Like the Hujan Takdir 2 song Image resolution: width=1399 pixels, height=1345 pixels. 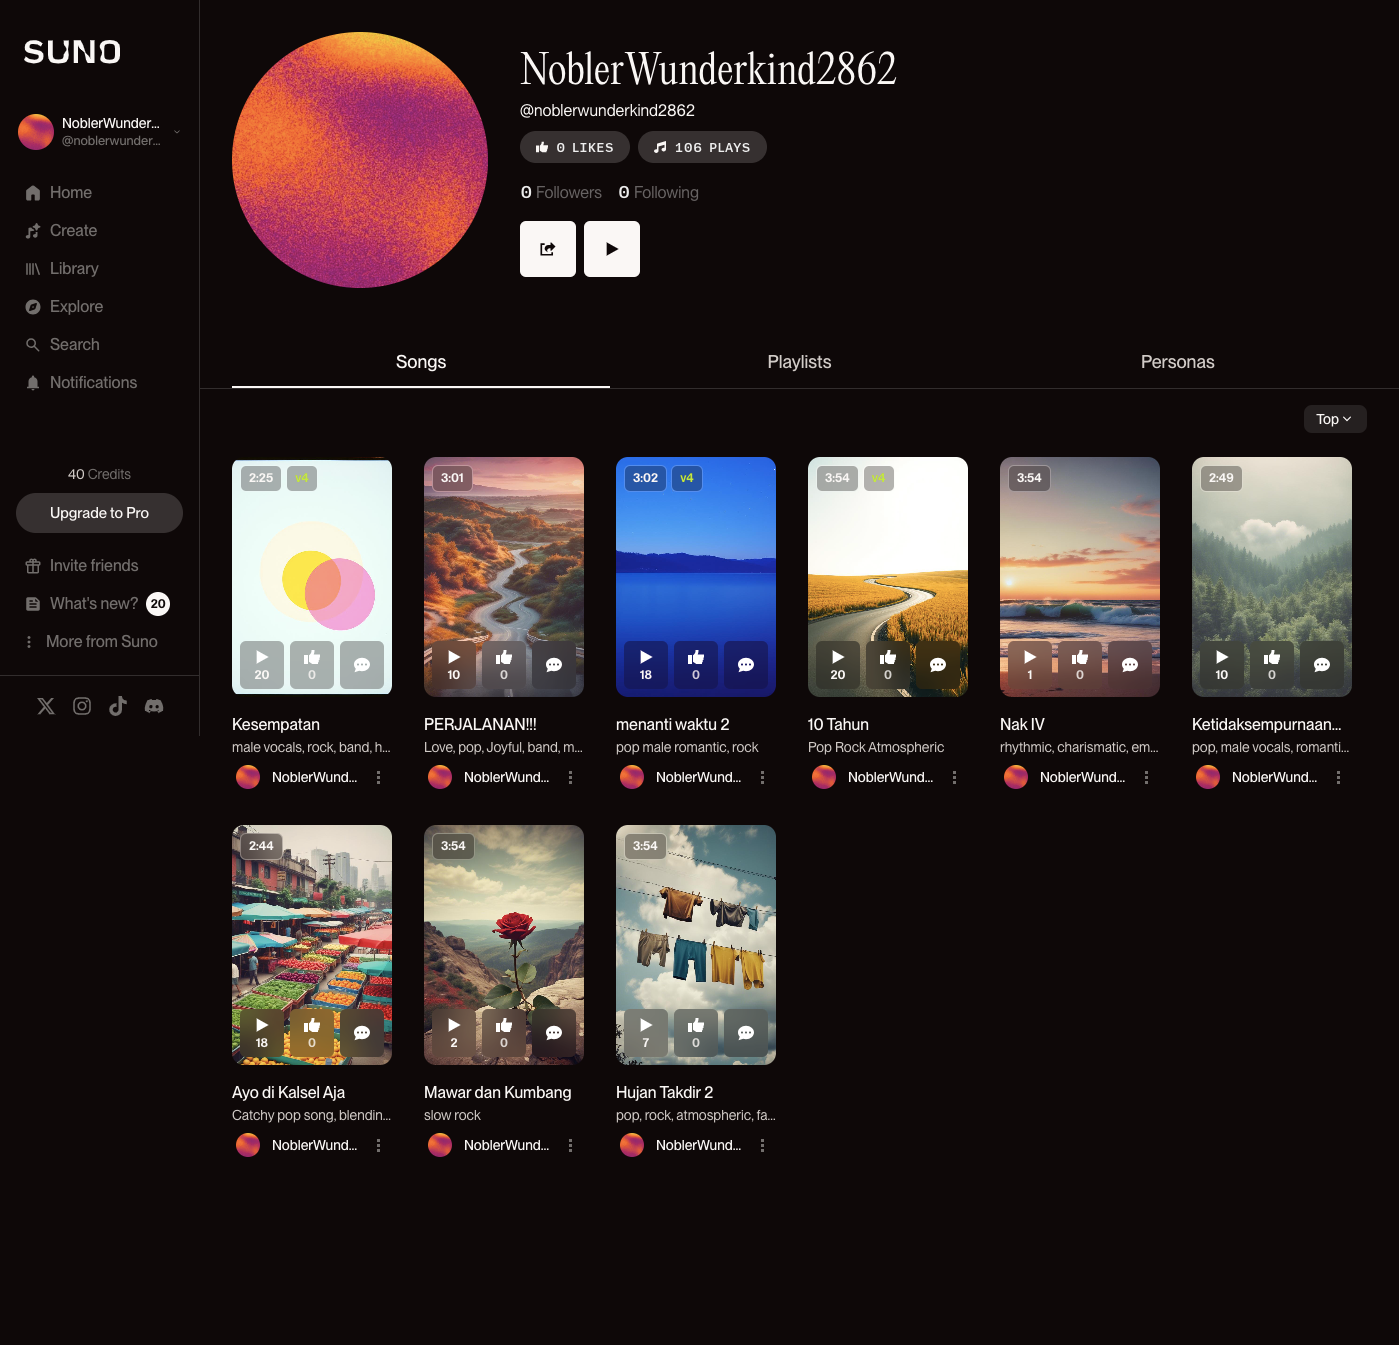click(x=696, y=1032)
